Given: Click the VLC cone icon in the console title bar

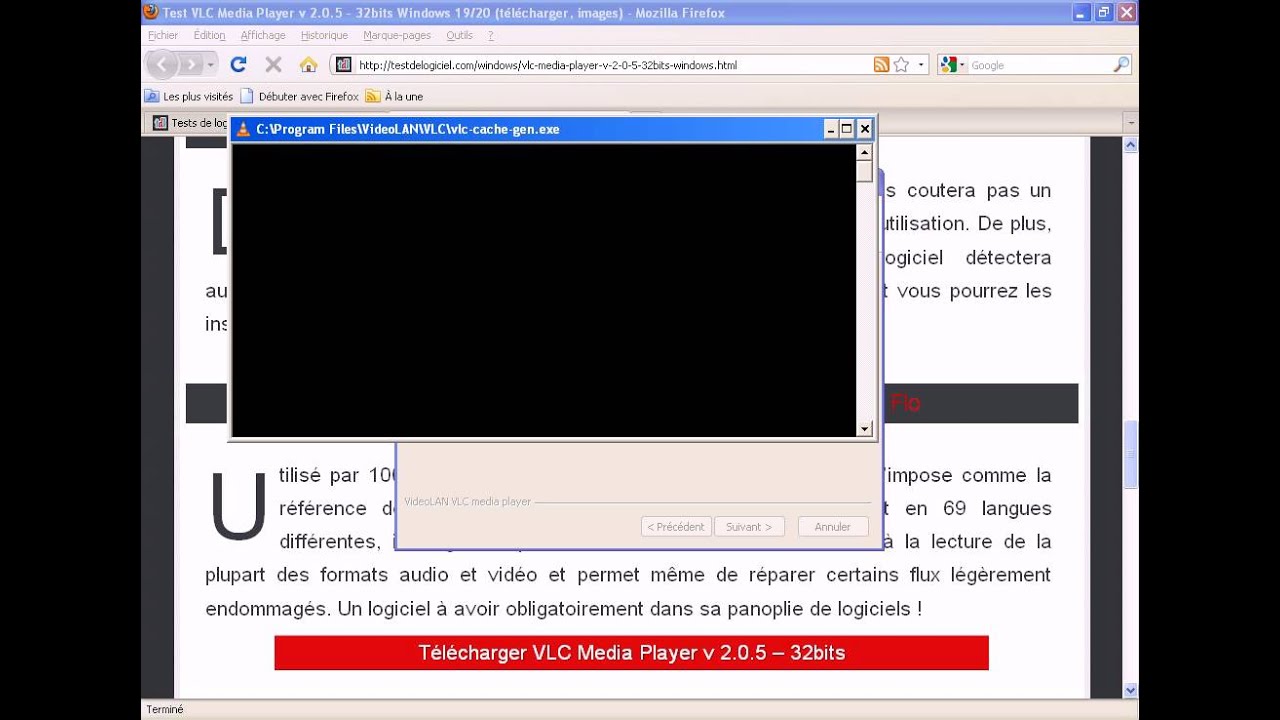Looking at the screenshot, I should click(243, 129).
